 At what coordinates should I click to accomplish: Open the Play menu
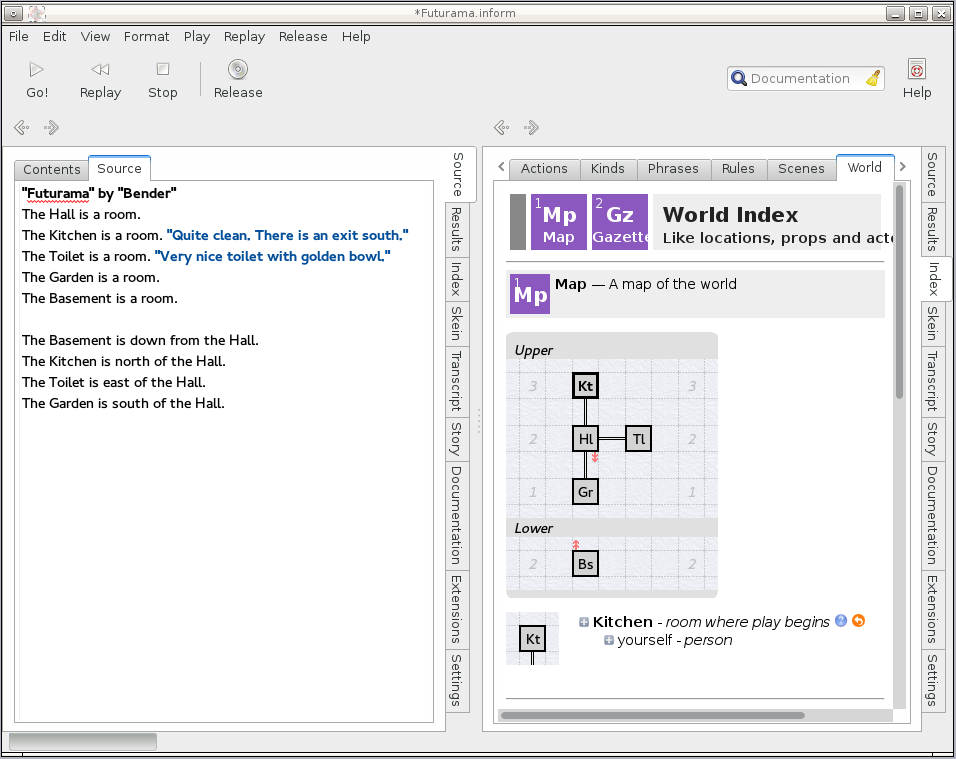click(x=196, y=37)
